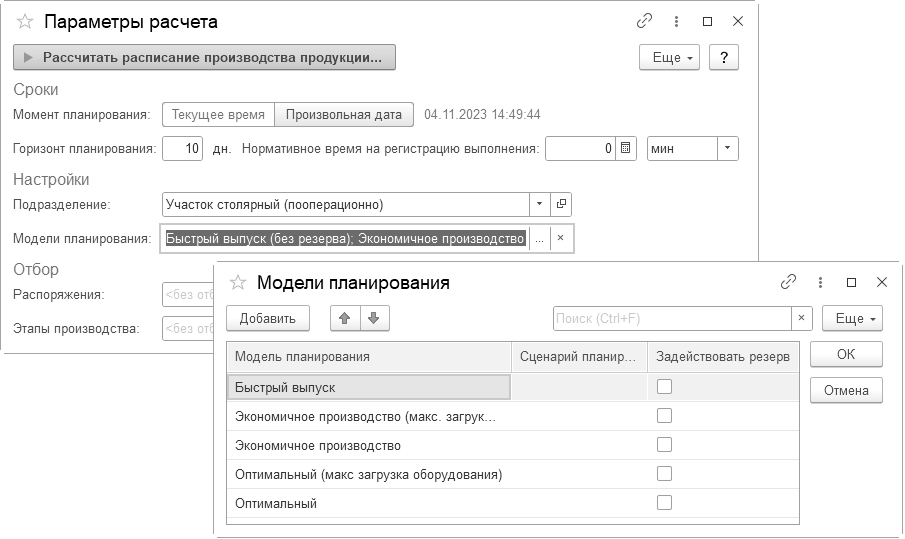
Task: Click the Добавить button
Action: 268,318
